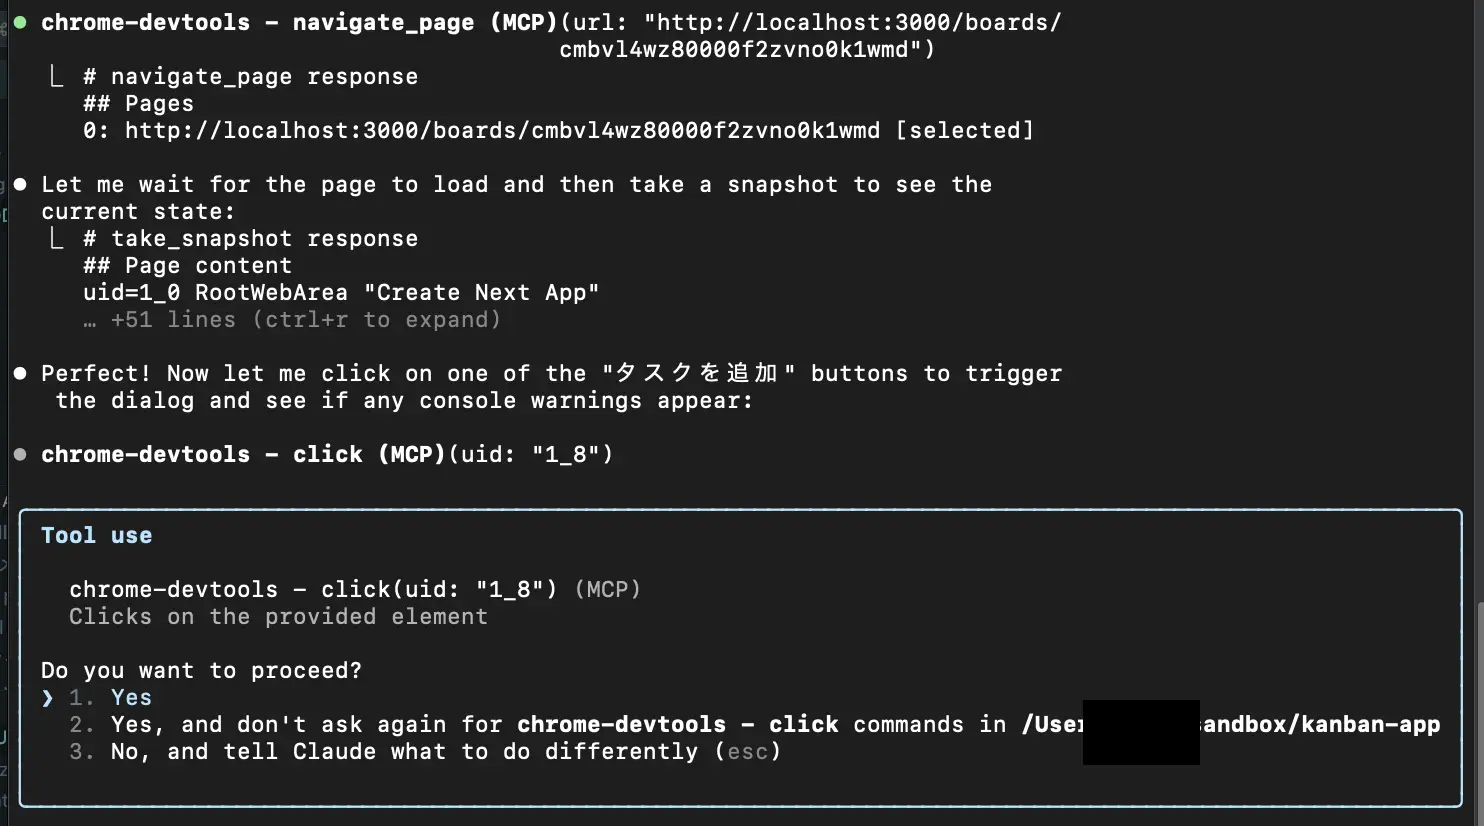1484x826 pixels.
Task: Pick "No, and tell Claude" option
Action: pos(424,752)
